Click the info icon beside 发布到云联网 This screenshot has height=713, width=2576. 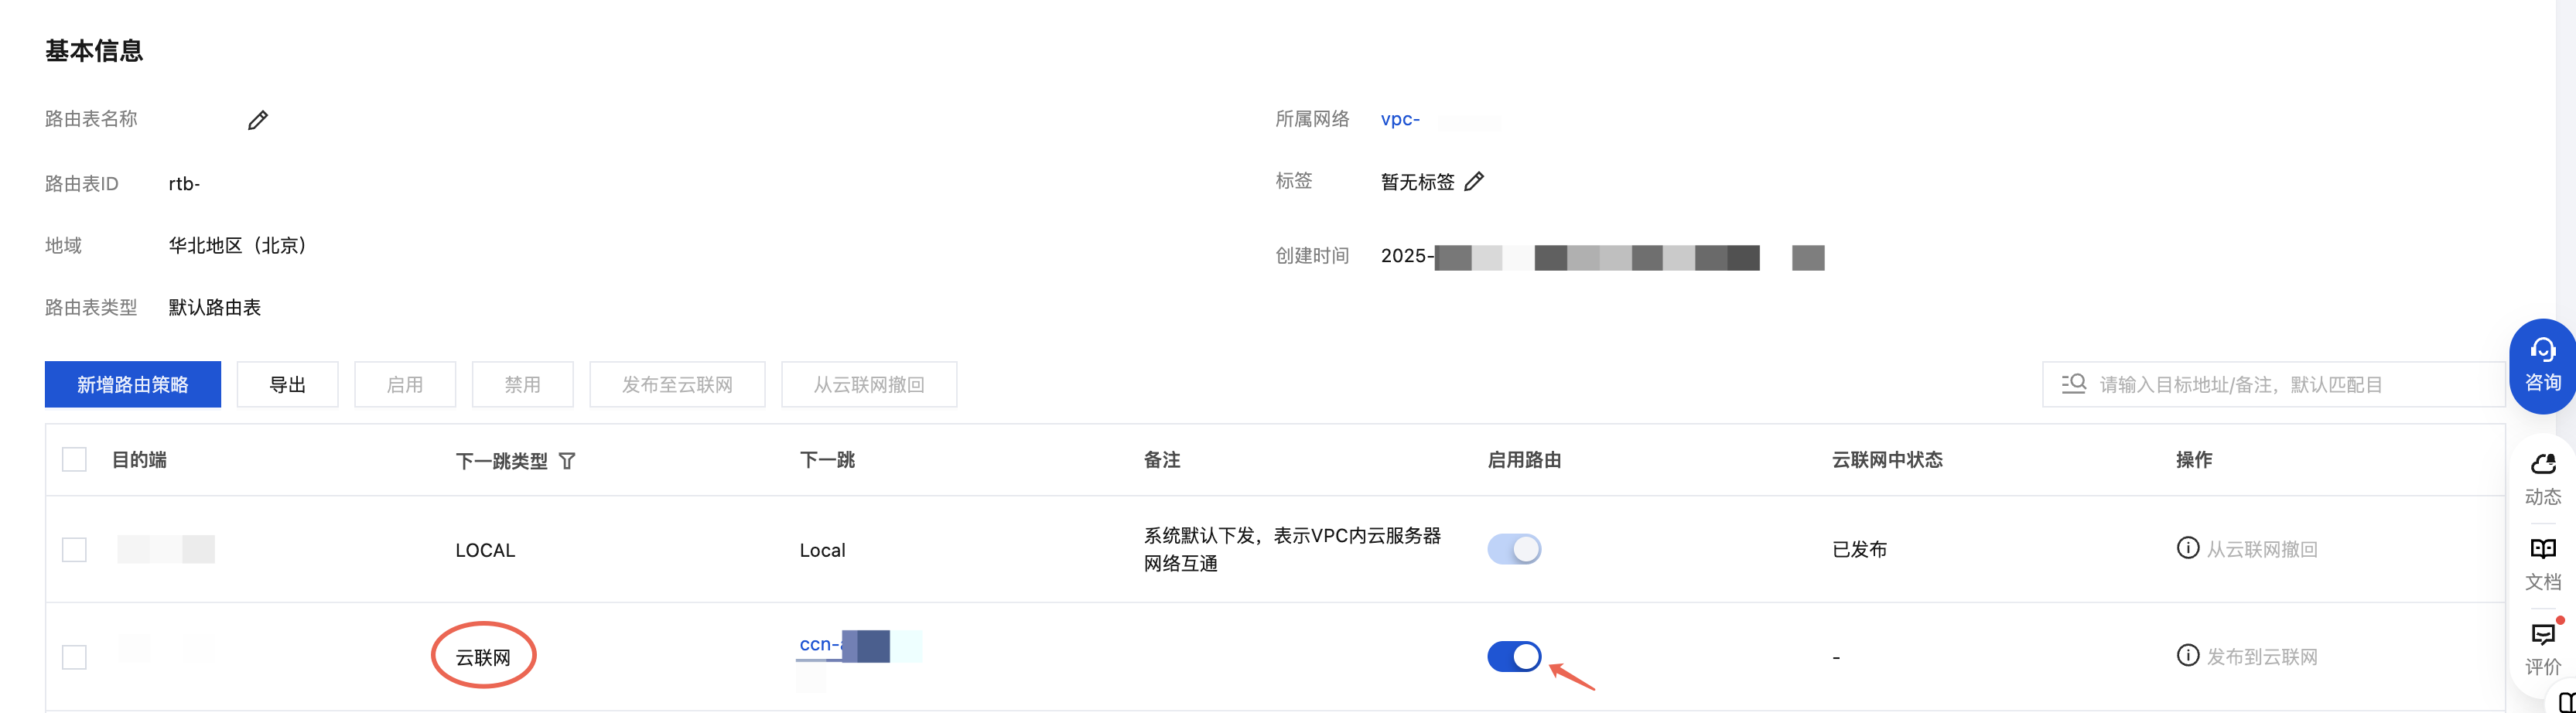coord(2187,656)
